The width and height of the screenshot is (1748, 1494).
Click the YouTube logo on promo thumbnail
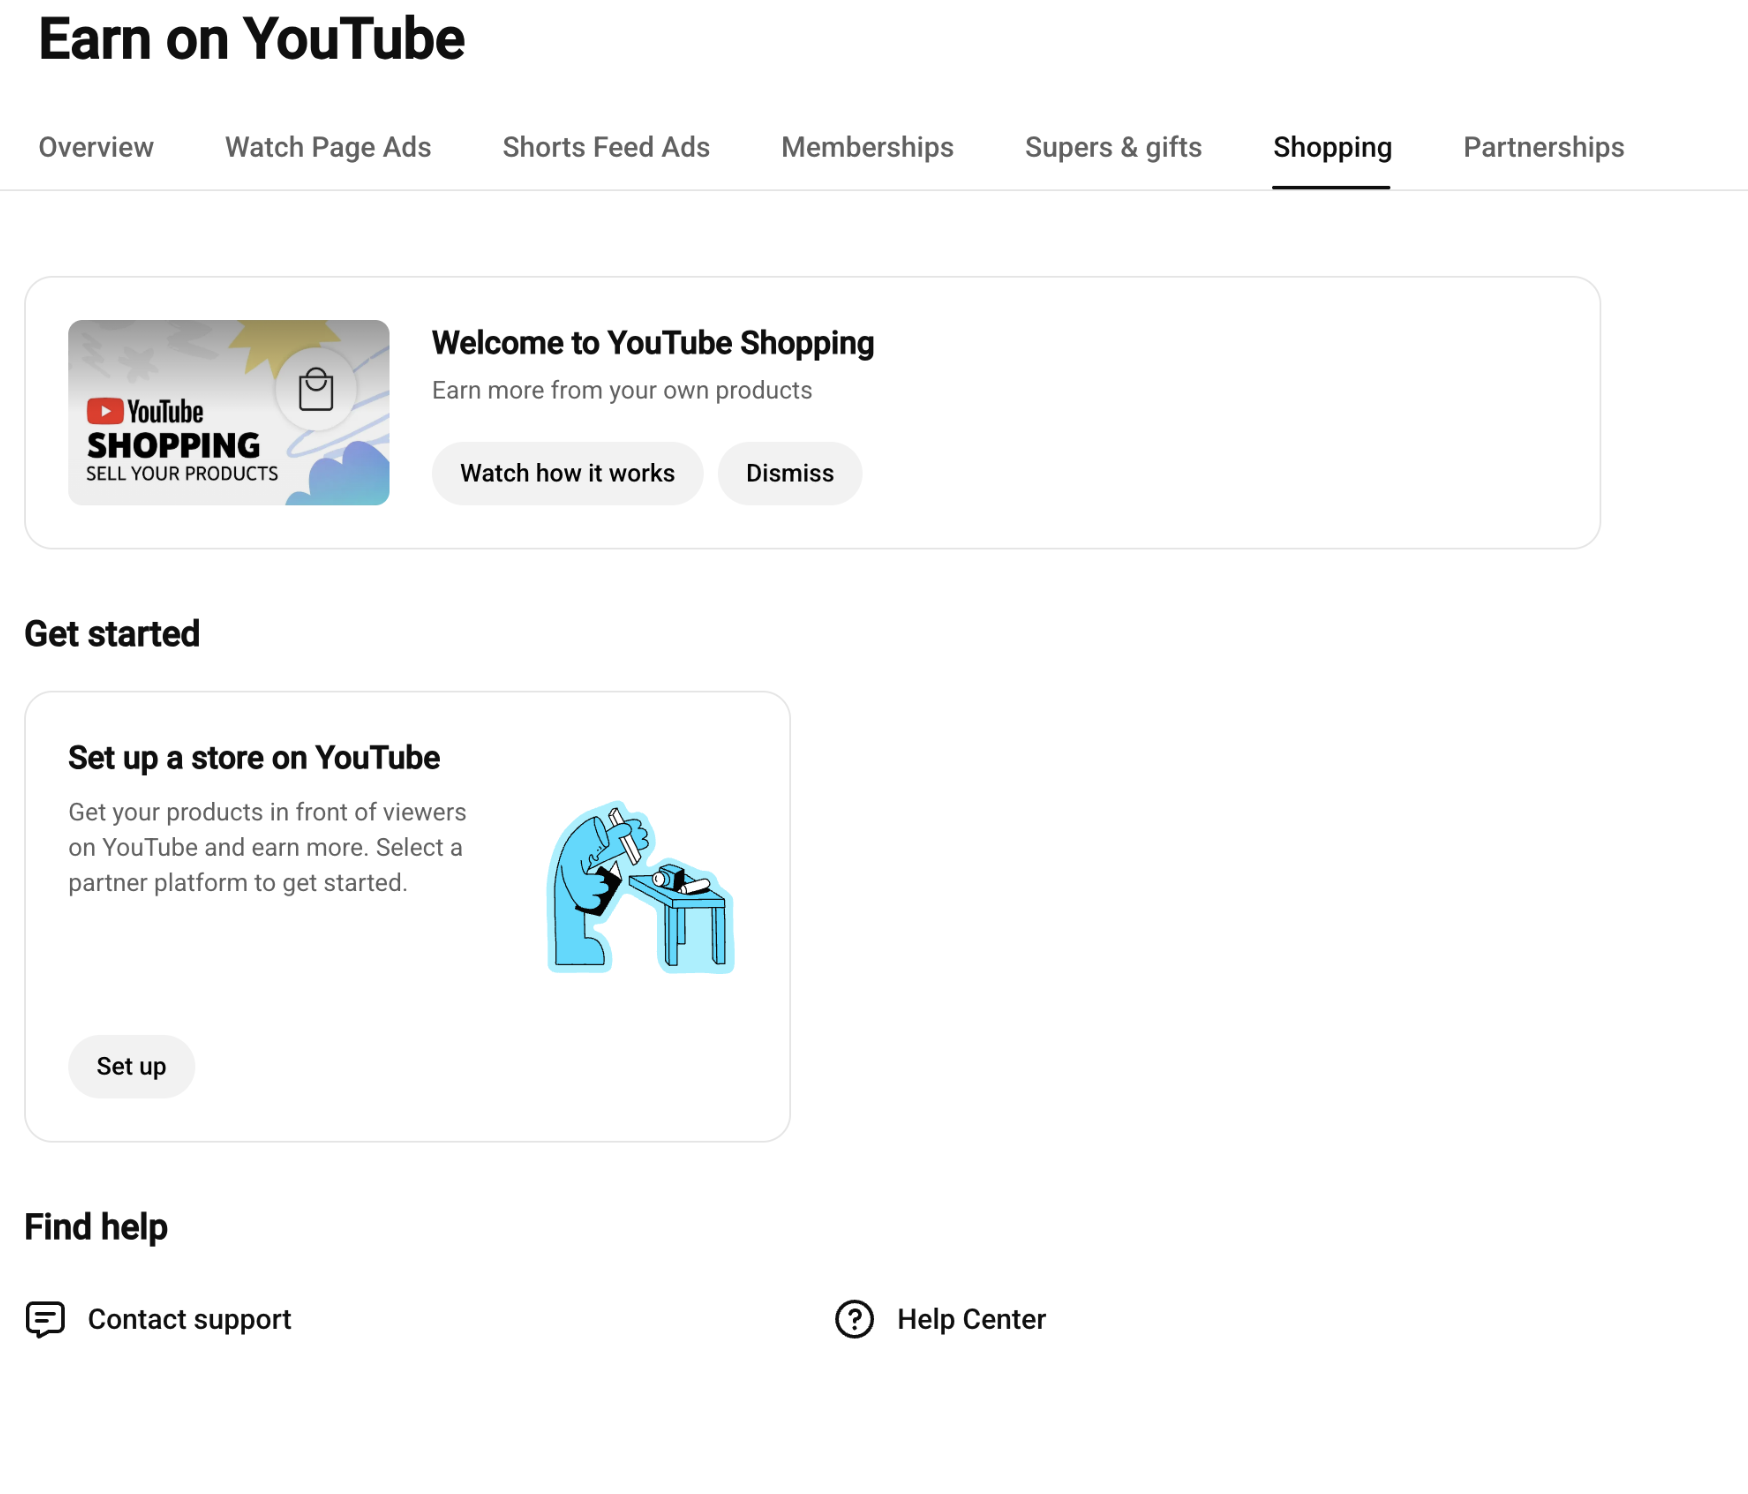click(x=145, y=411)
